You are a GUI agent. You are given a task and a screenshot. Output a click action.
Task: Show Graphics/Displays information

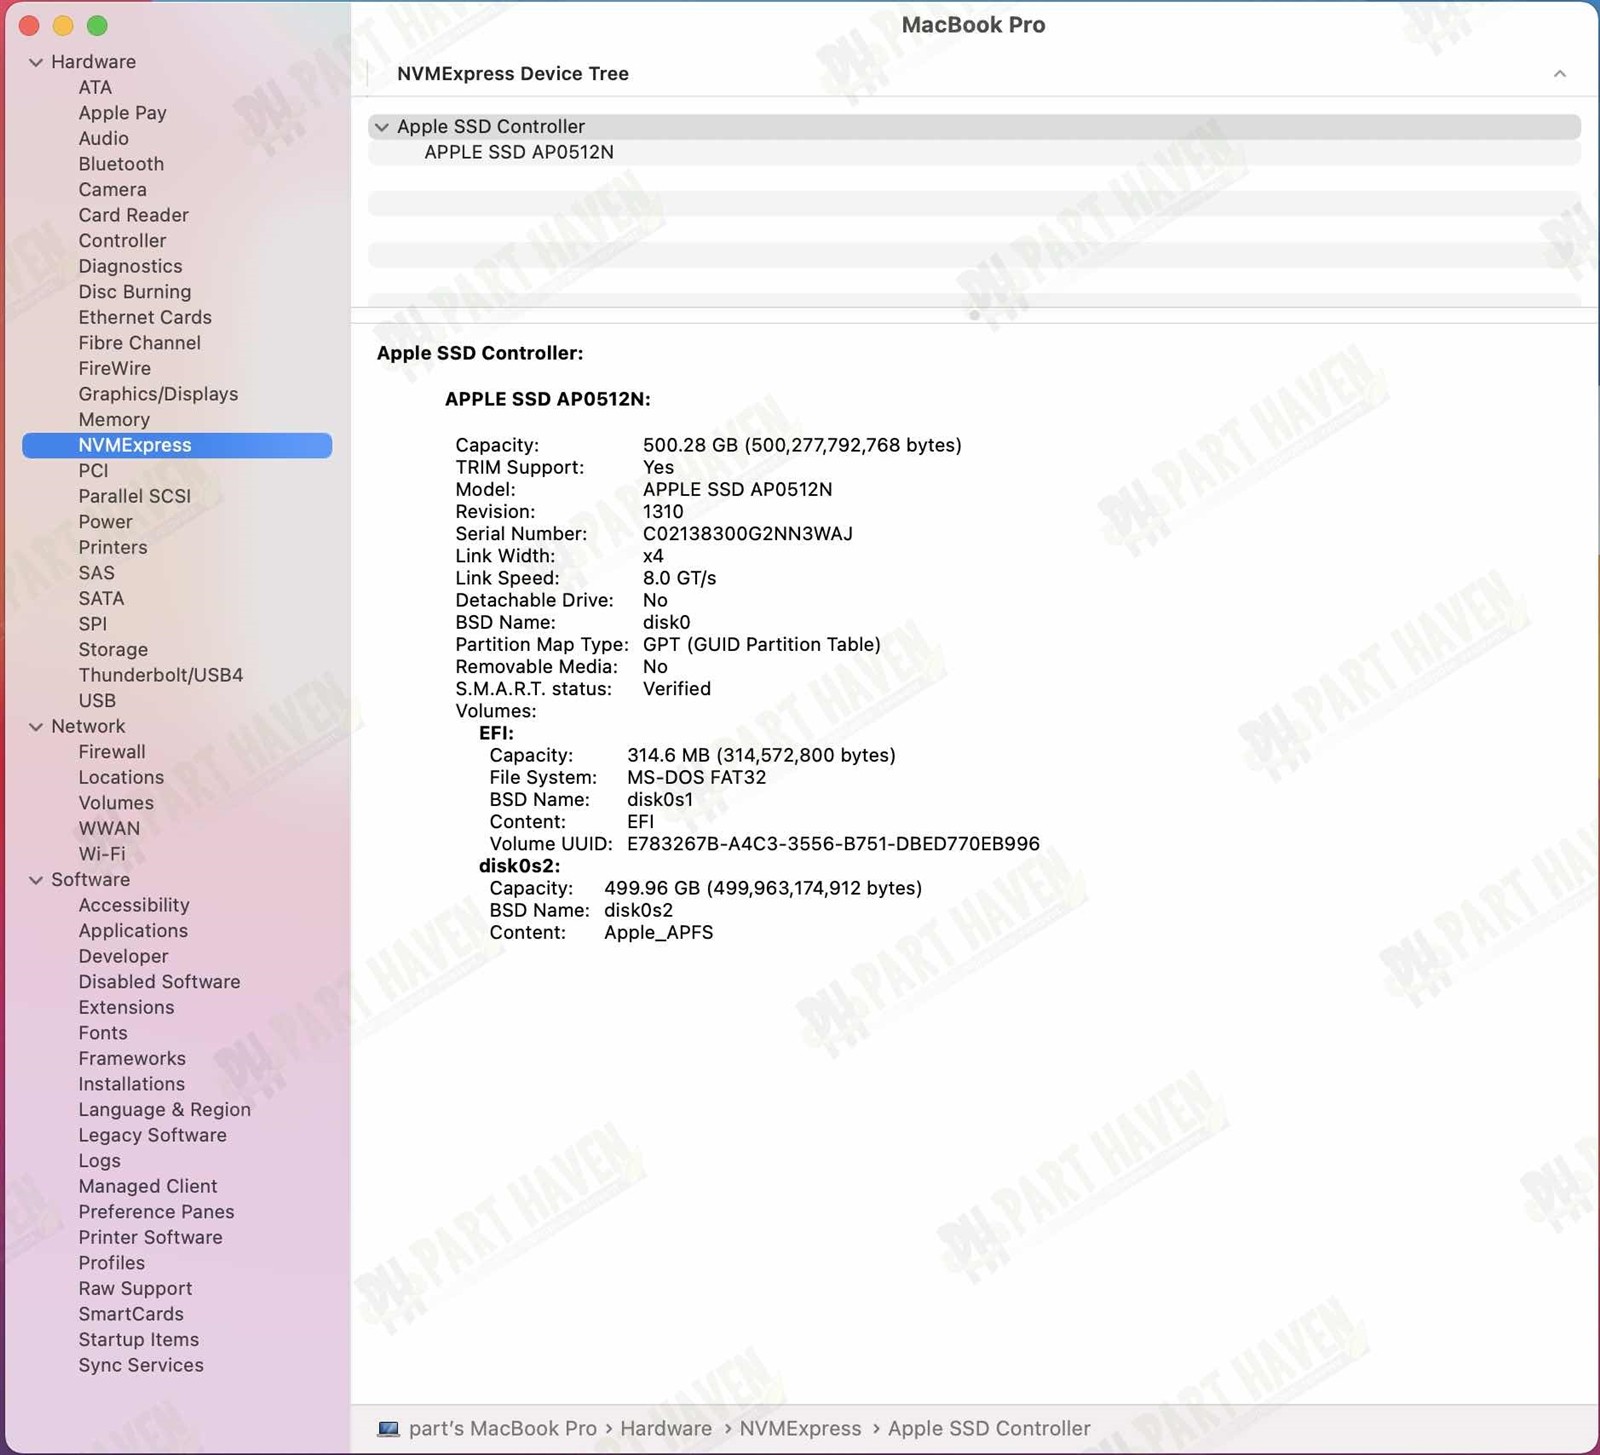point(158,394)
